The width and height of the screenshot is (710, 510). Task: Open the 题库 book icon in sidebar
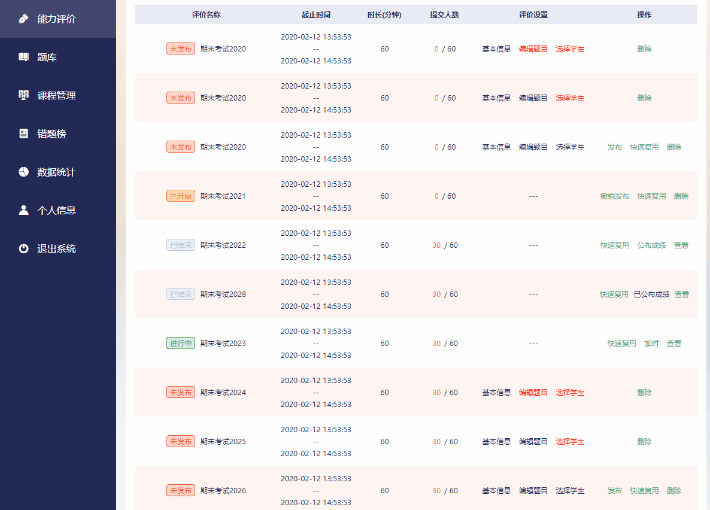click(x=24, y=57)
